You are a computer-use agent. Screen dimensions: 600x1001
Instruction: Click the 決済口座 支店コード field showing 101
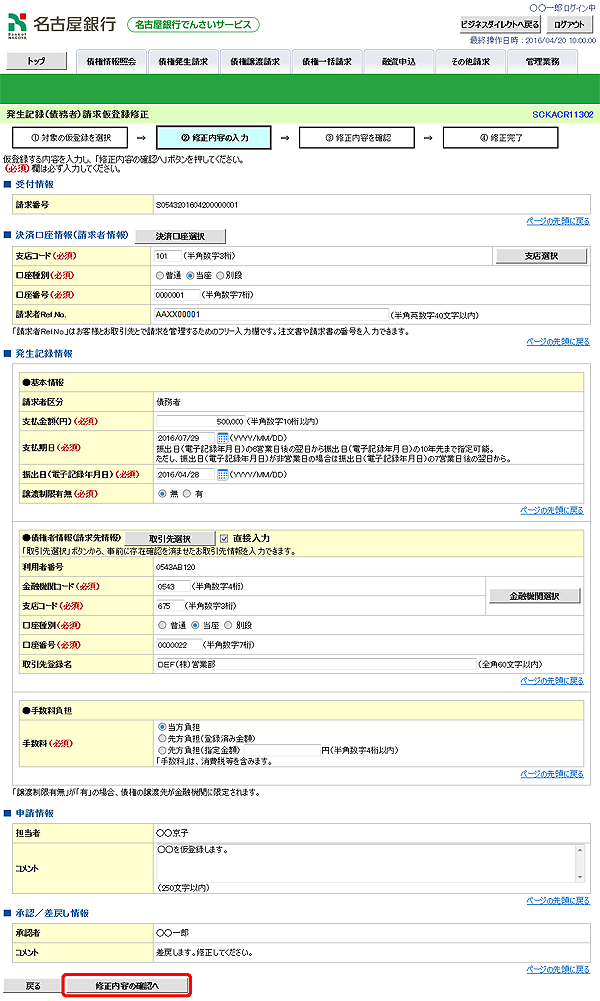click(167, 256)
